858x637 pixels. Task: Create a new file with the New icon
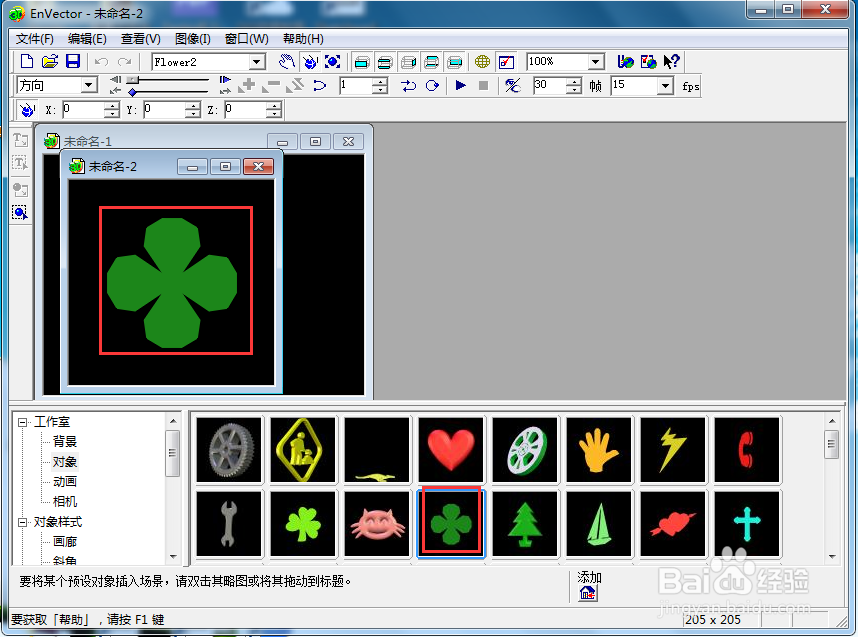(27, 61)
